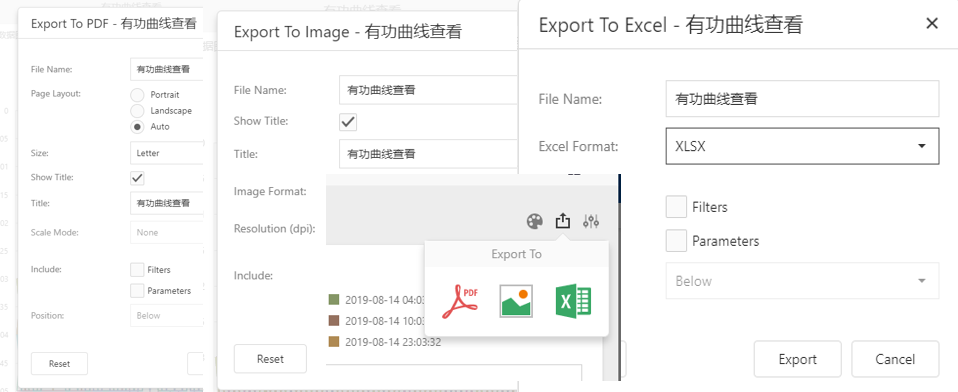The image size is (958, 392).
Task: Toggle Parameters checkbox in PDF dialog
Action: click(x=137, y=291)
